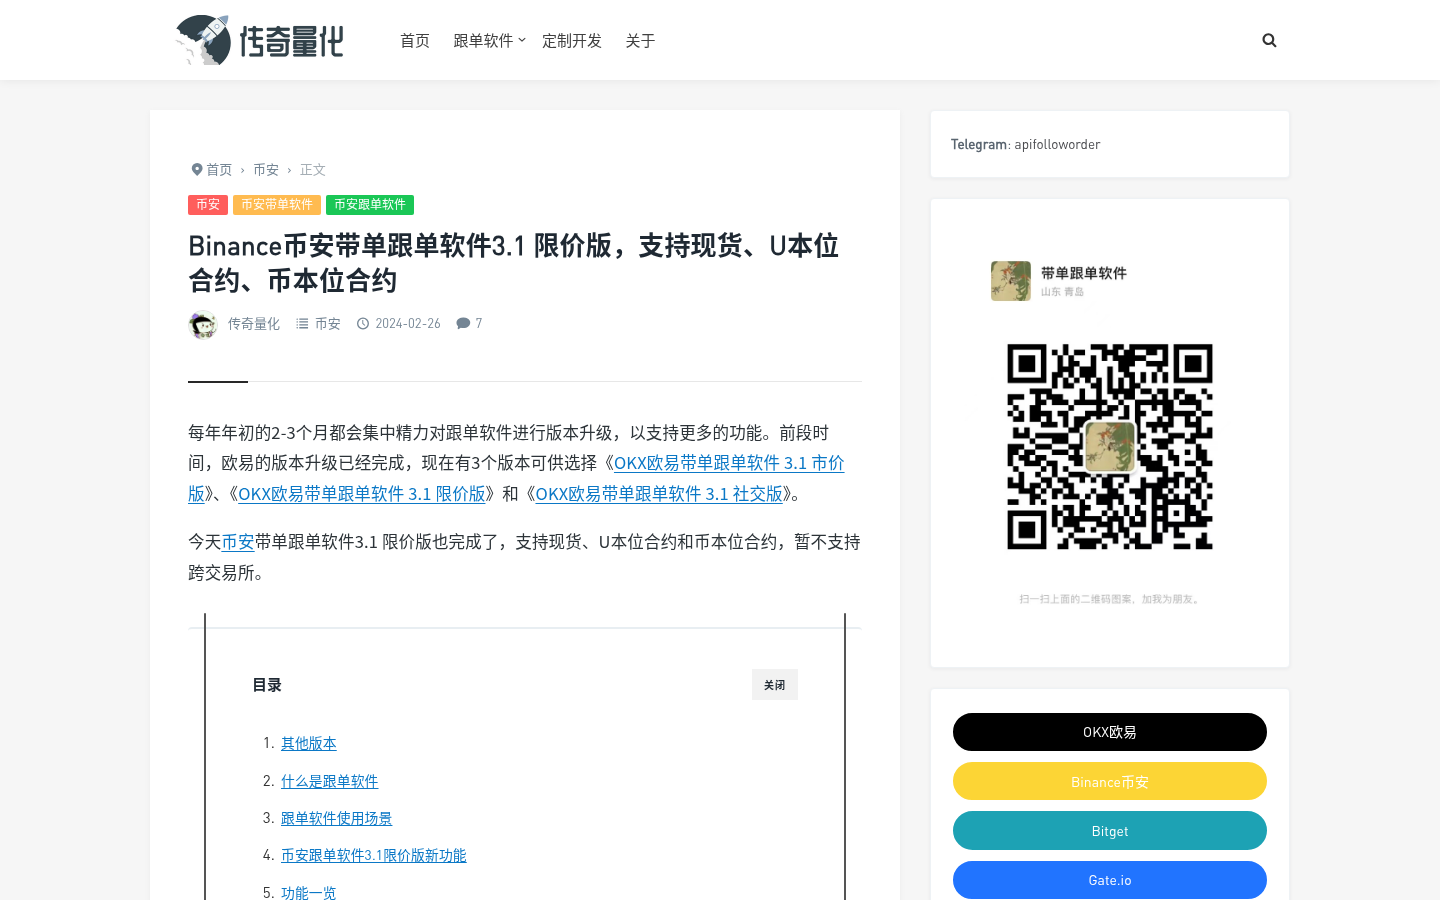Image resolution: width=1440 pixels, height=900 pixels.
Task: Select the orange 币安带单软件 tag
Action: (277, 204)
